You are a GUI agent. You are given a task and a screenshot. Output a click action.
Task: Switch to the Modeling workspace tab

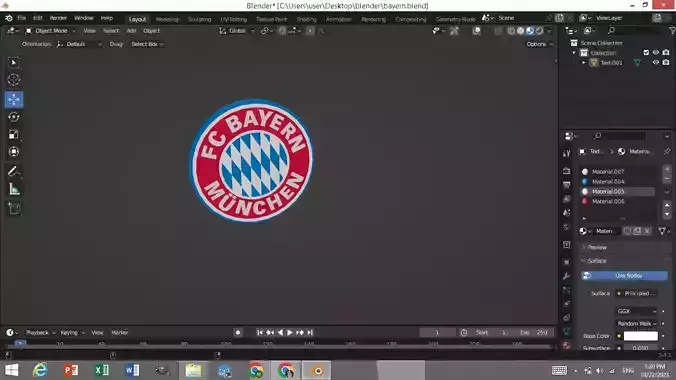pyautogui.click(x=167, y=19)
